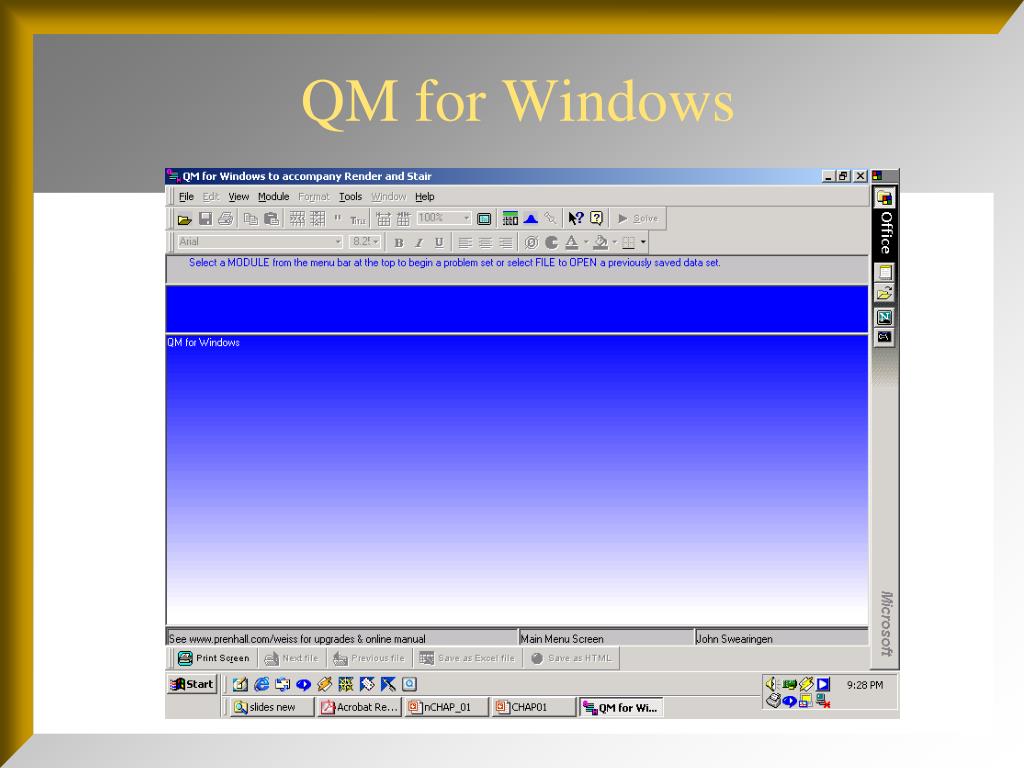The height and width of the screenshot is (768, 1024).
Task: Click the volume speaker tray icon
Action: 771,684
